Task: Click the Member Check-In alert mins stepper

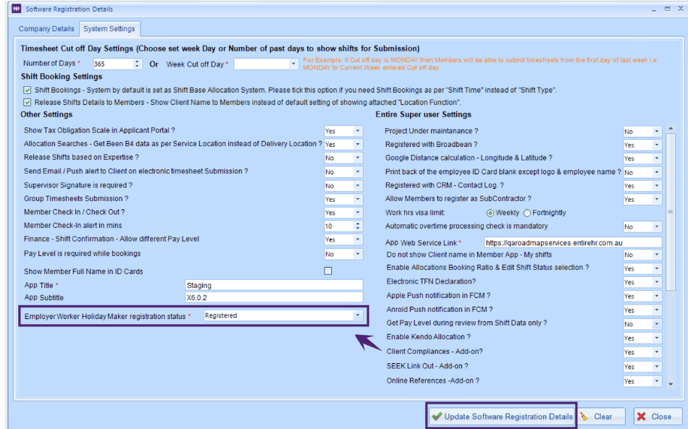Action: click(358, 226)
